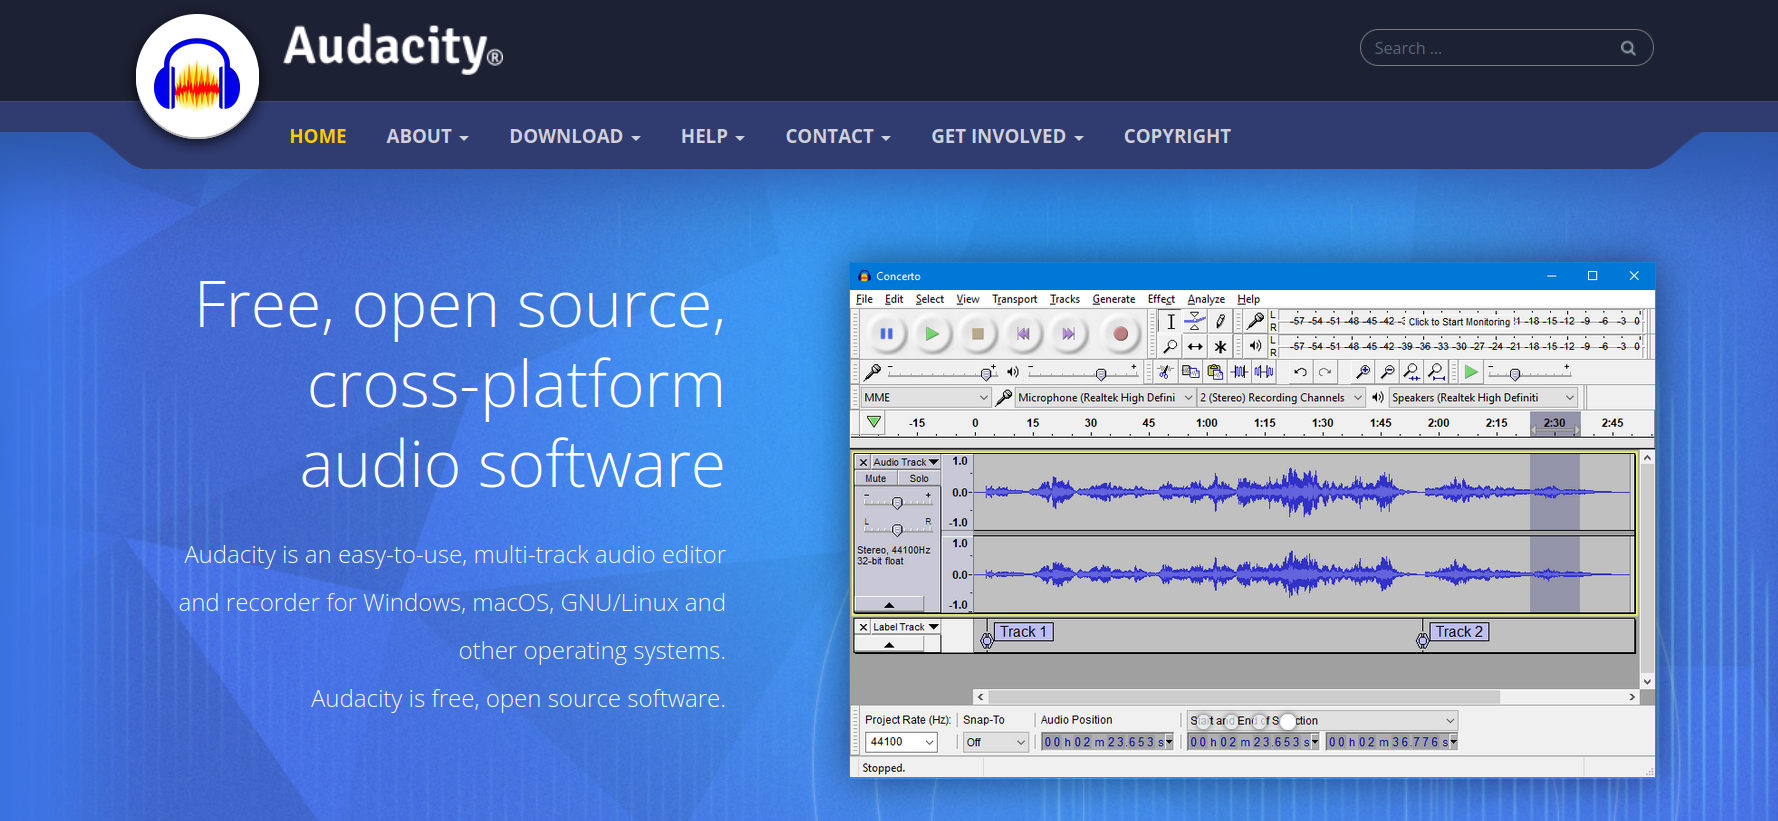Mute the Audio Track
This screenshot has width=1778, height=821.
[876, 479]
